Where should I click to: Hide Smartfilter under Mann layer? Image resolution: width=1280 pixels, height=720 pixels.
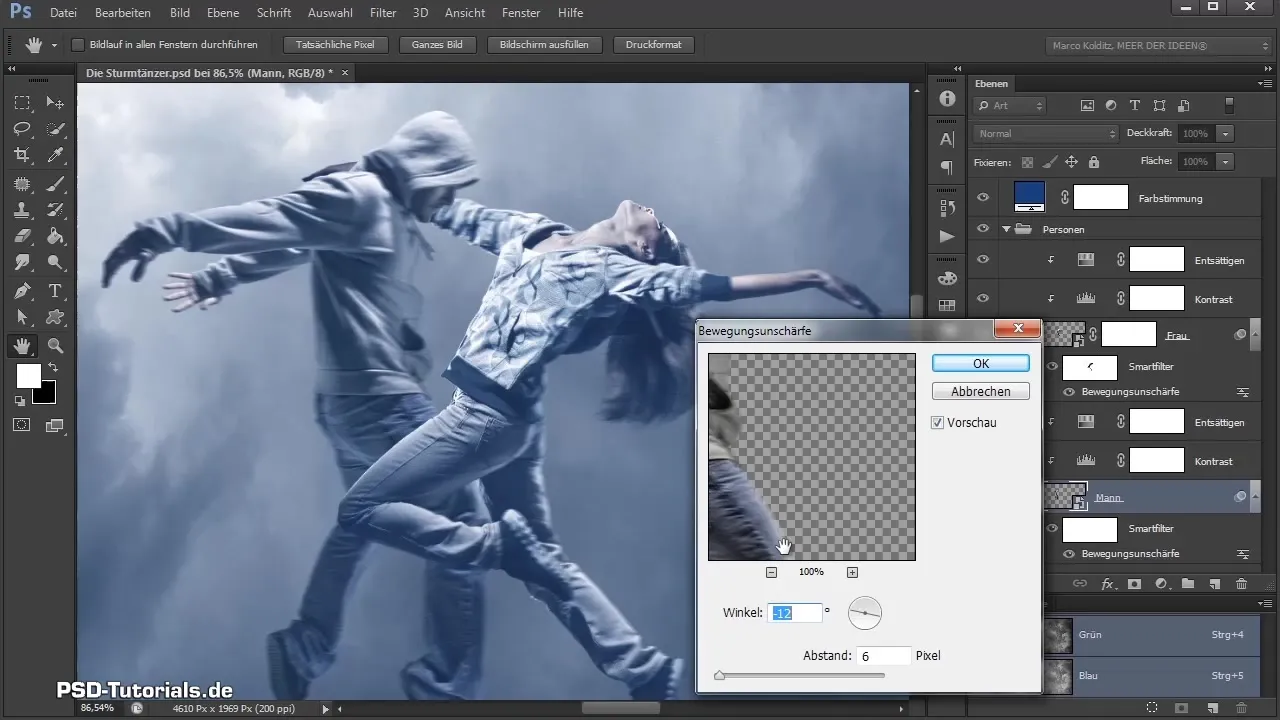click(1052, 528)
